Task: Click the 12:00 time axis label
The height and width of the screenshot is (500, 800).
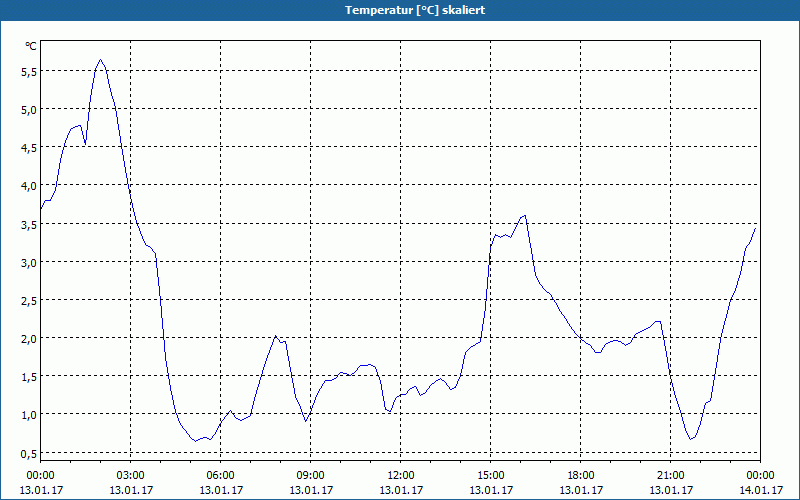Action: 401,476
